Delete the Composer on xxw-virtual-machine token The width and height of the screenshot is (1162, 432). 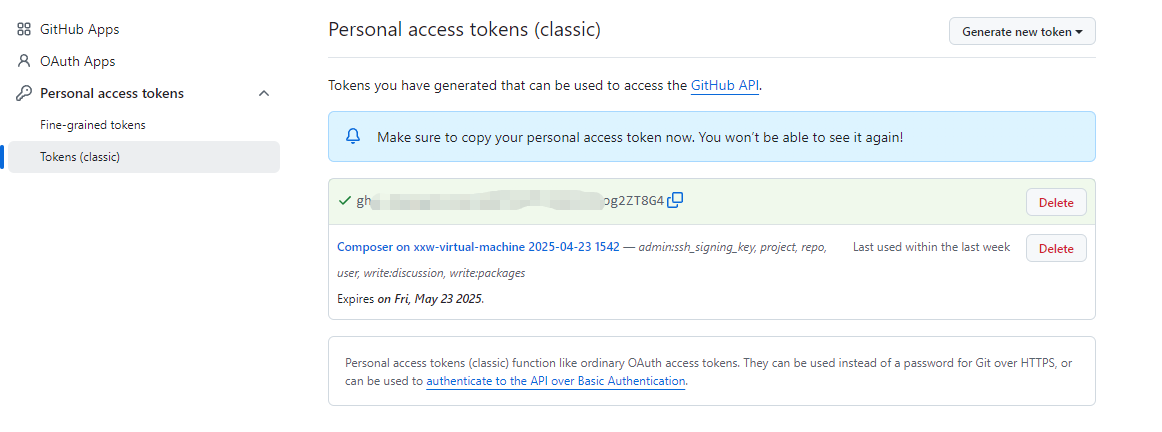[x=1056, y=248]
